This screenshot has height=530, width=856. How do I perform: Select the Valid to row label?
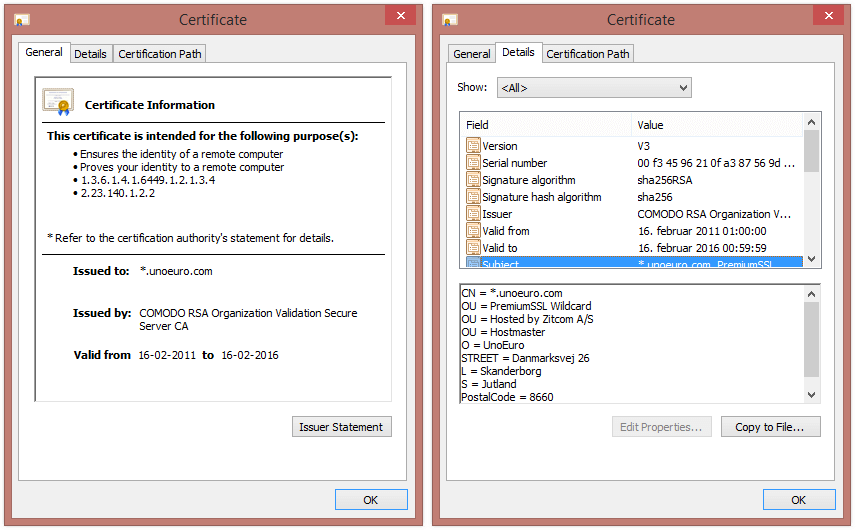tap(500, 247)
